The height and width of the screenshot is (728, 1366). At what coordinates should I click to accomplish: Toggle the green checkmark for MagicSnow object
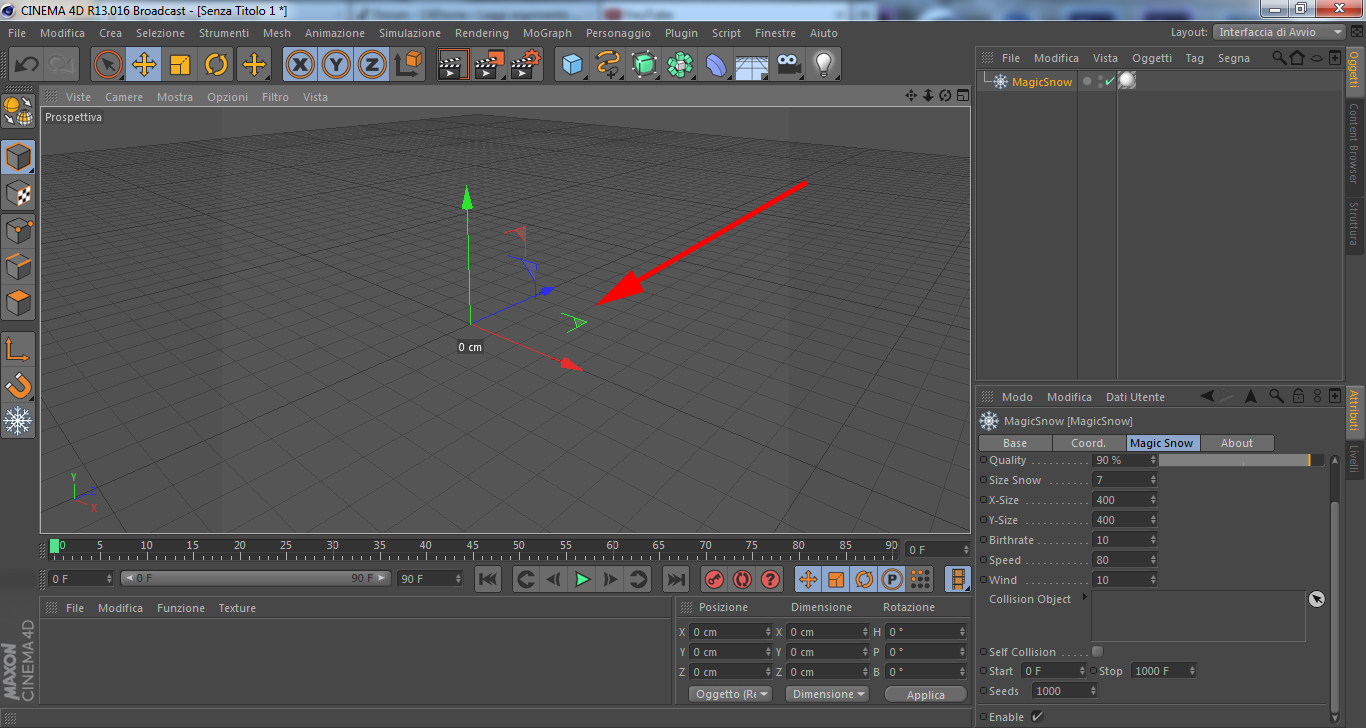pos(1109,81)
